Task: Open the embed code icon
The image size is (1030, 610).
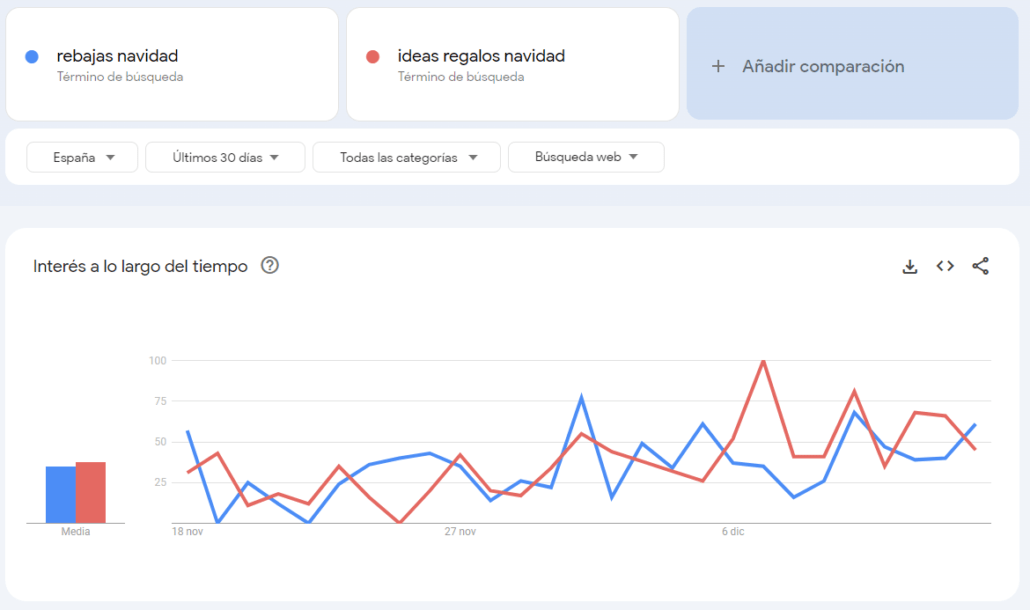Action: (945, 266)
